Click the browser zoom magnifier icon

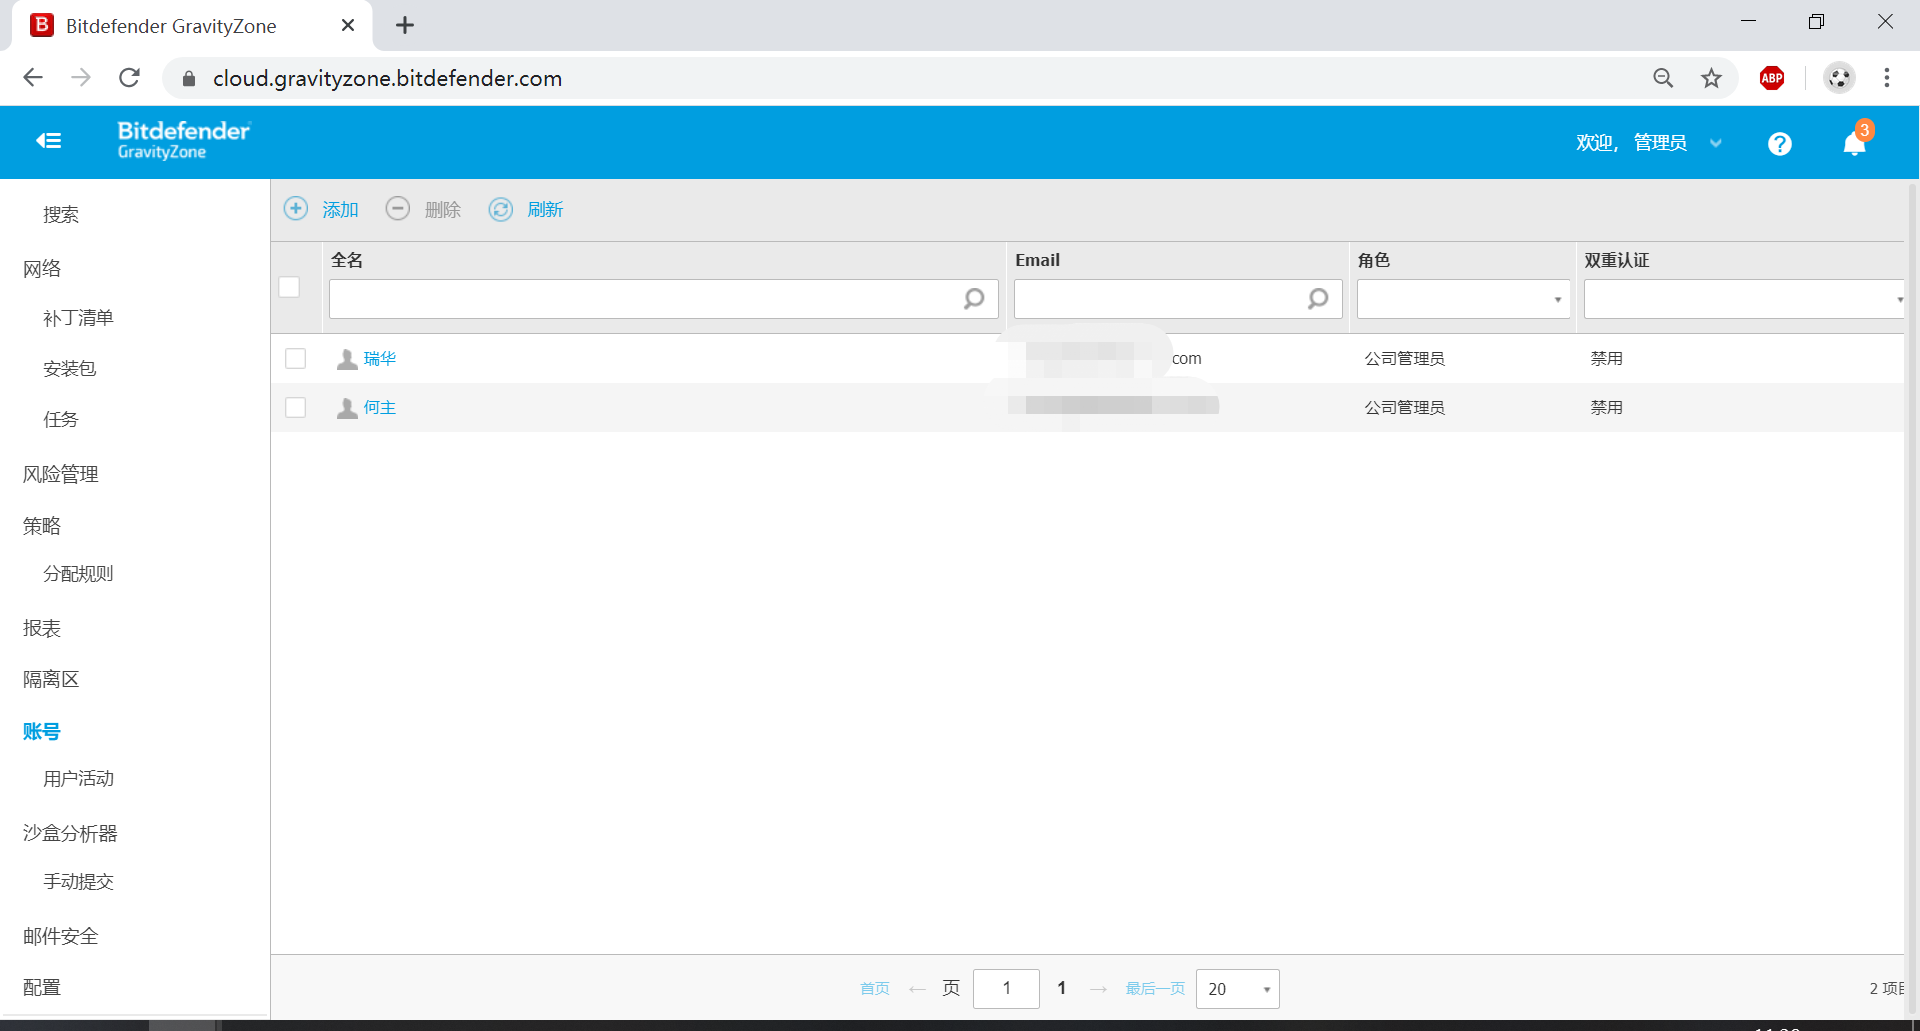point(1663,78)
